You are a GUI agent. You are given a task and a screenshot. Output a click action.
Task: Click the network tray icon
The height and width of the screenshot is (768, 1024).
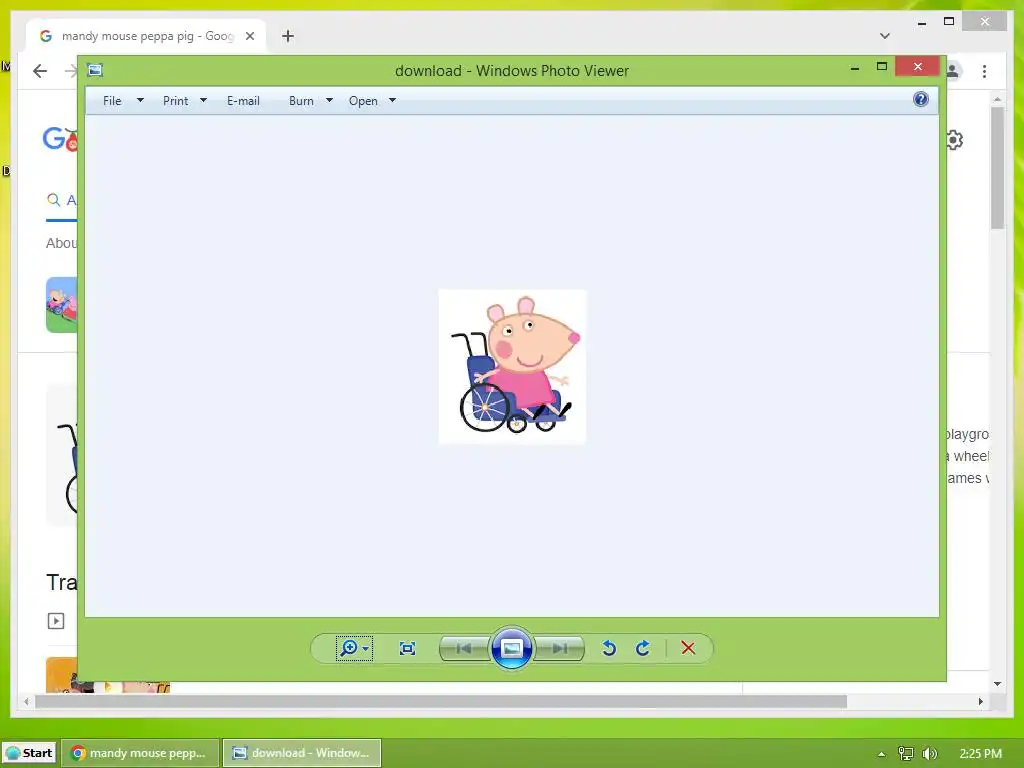coord(906,754)
